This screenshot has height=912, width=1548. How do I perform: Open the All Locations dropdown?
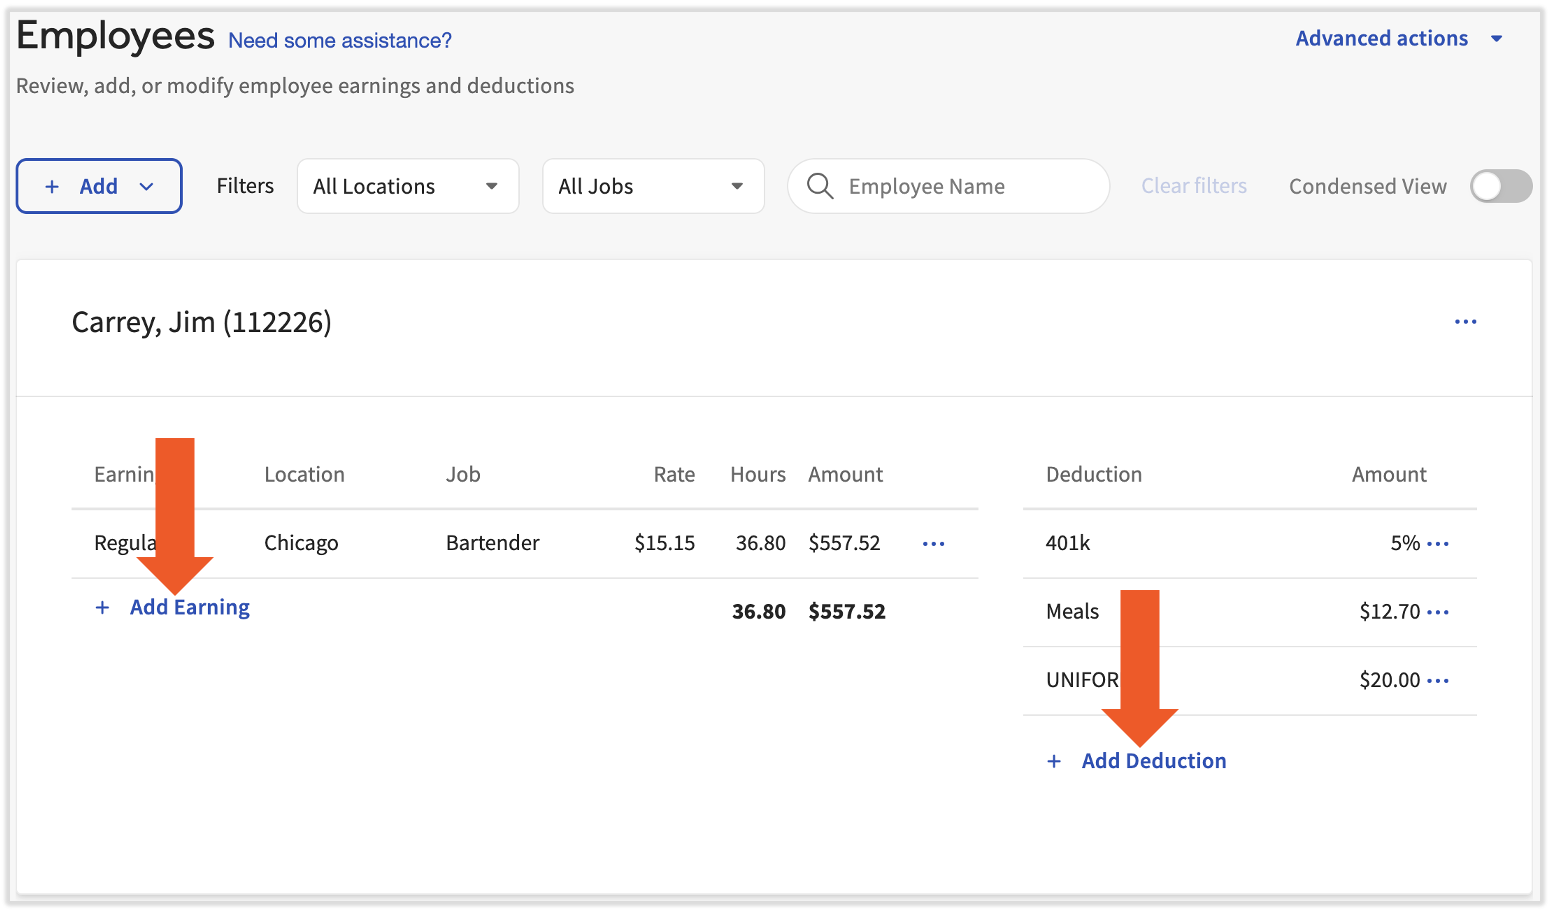click(x=407, y=186)
